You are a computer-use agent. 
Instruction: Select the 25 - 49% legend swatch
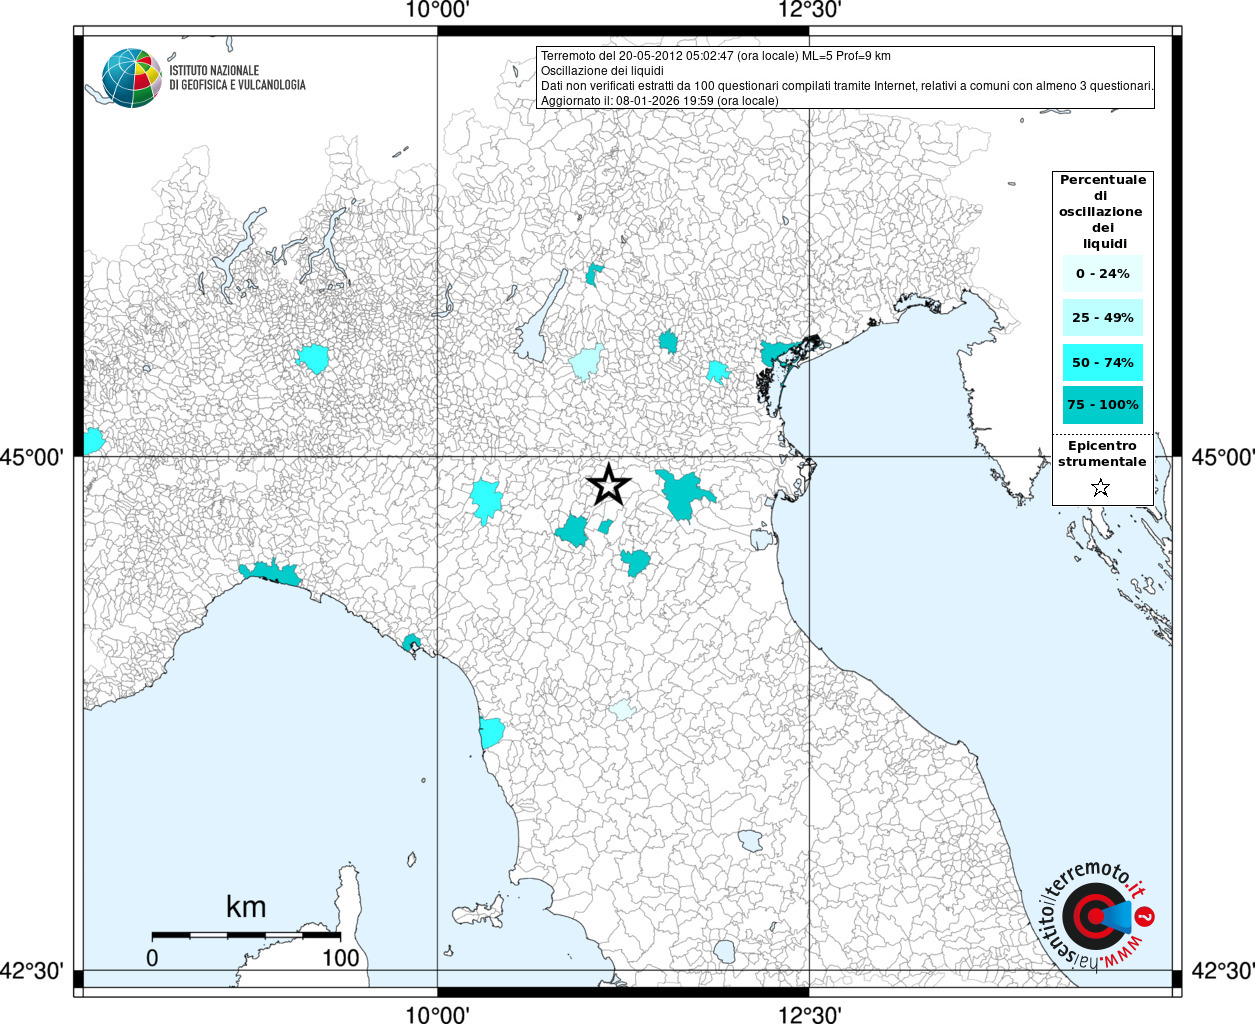pyautogui.click(x=1103, y=317)
